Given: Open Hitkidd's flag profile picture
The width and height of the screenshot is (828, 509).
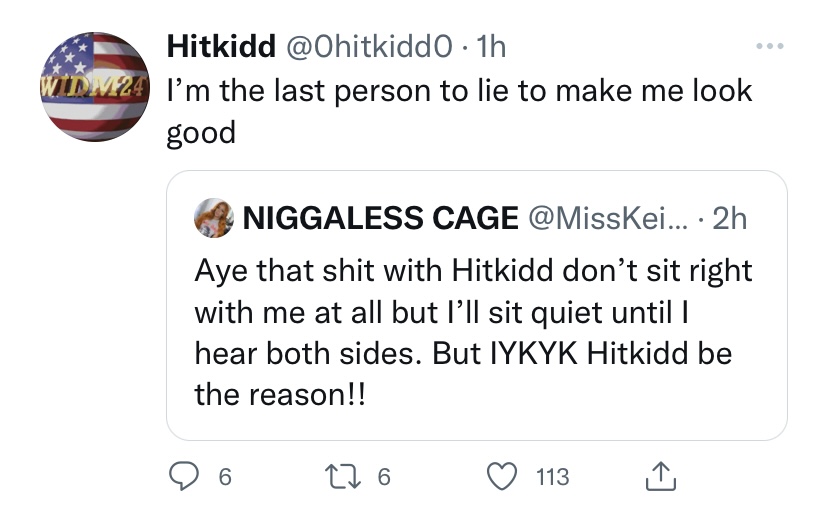Looking at the screenshot, I should (96, 87).
